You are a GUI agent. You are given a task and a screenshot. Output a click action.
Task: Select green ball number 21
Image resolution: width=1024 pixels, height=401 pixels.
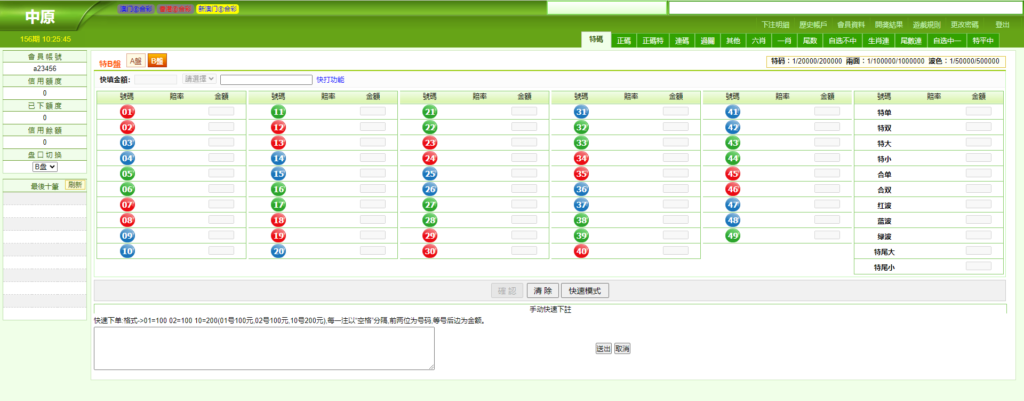click(430, 112)
